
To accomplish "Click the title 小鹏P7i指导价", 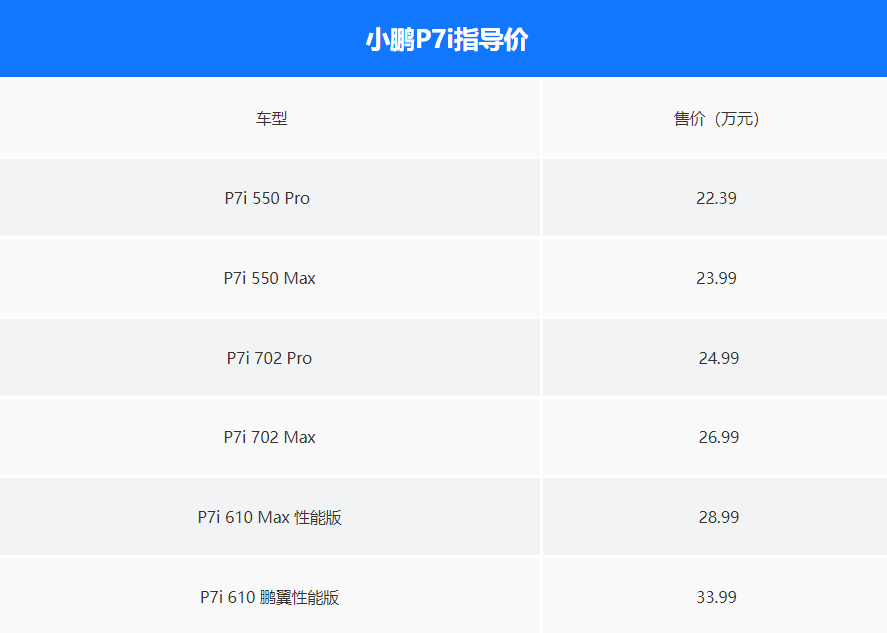I will coord(446,40).
